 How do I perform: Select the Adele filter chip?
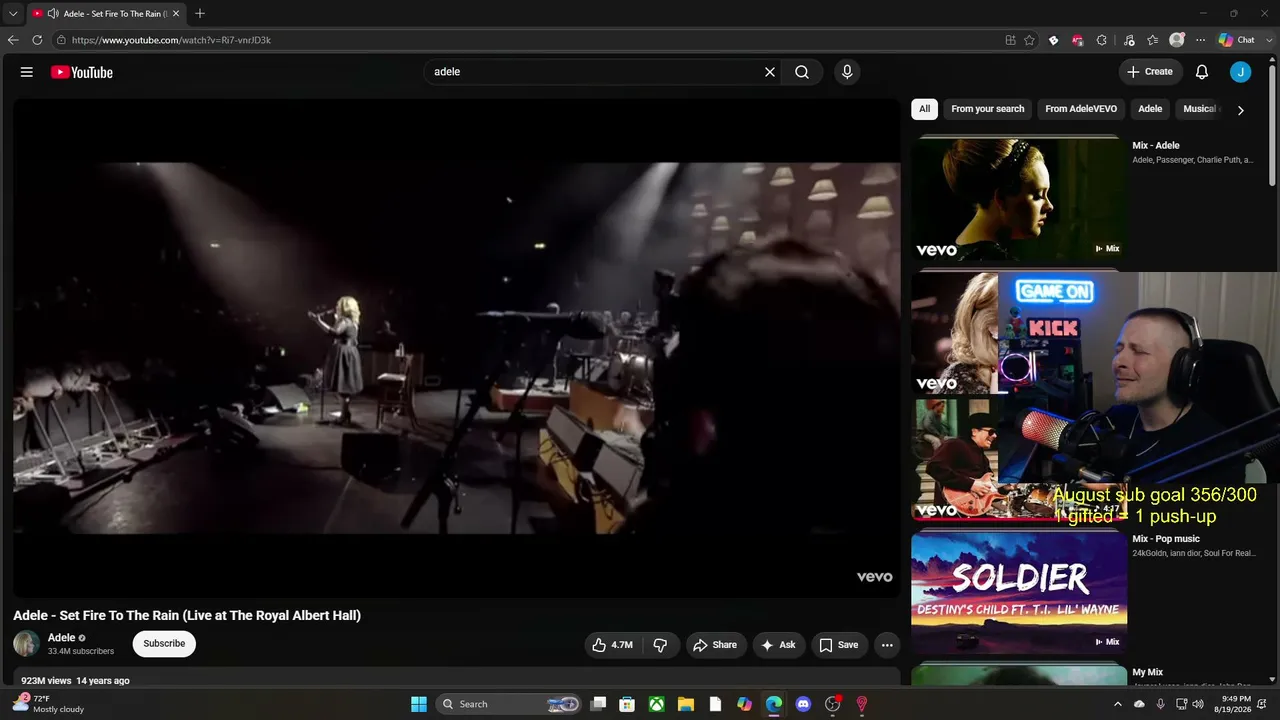point(1150,109)
